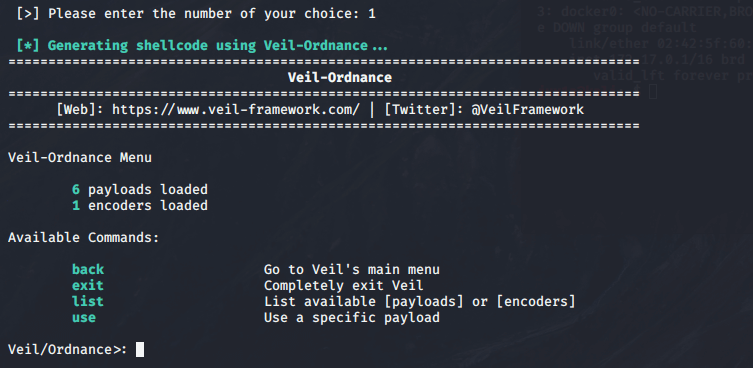Click the 'Generating shellcode using Veil-Ordnance' line
This screenshot has height=368, width=753.
point(202,46)
